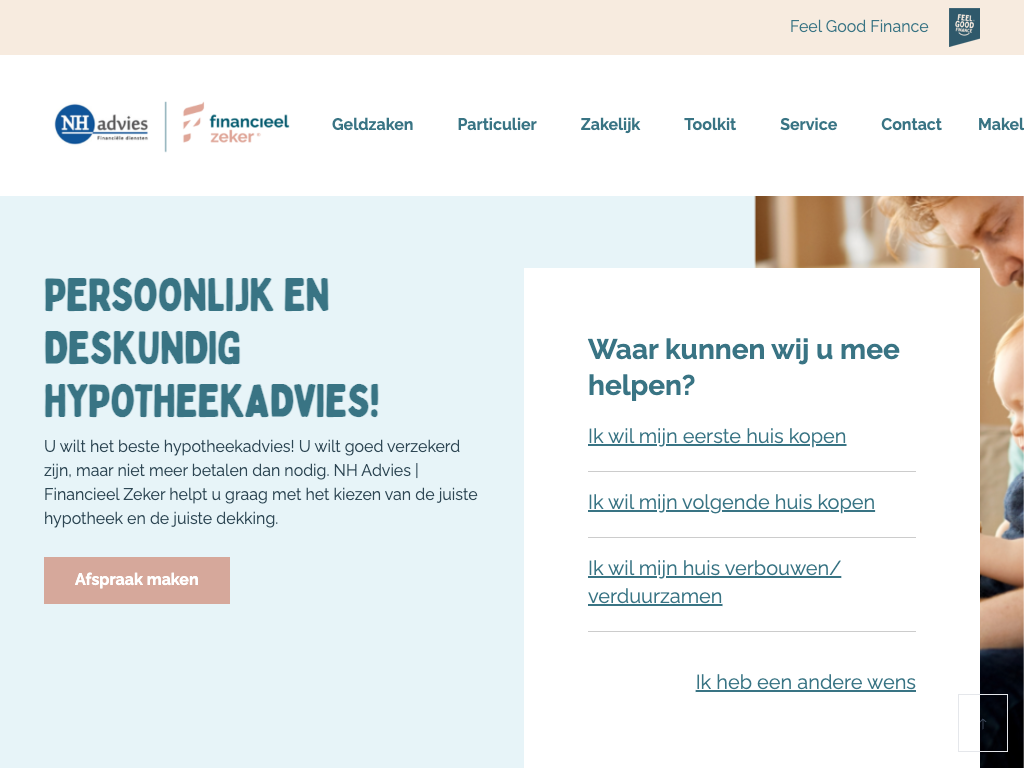The image size is (1024, 768).
Task: Select 'Ik wil mijn volgende huis kopen'
Action: pos(731,502)
